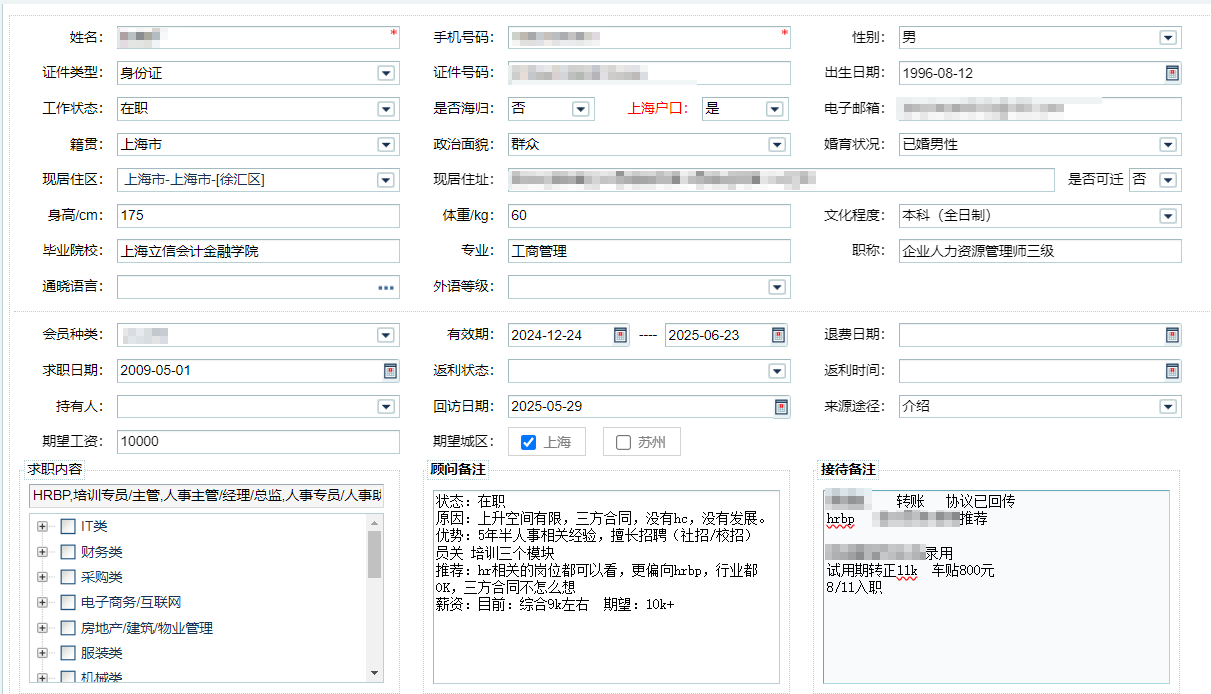The height and width of the screenshot is (694, 1211).
Task: Open the 上海户口 dropdown
Action: pos(774,109)
